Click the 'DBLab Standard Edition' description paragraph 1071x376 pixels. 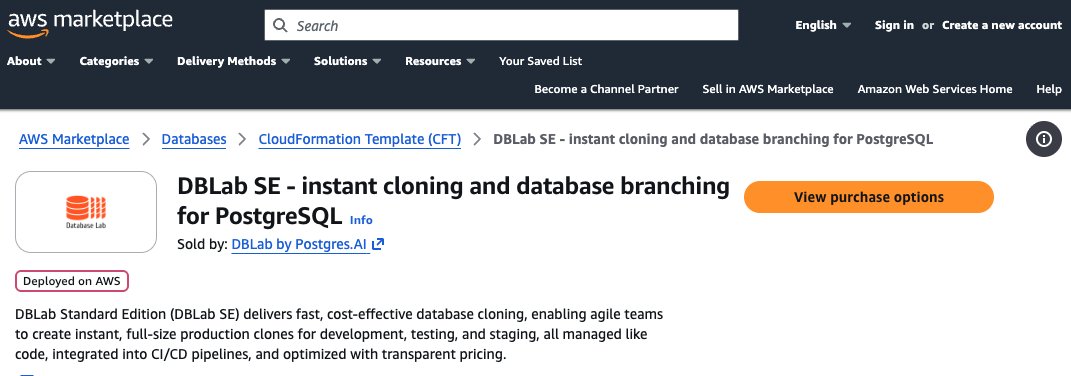[339, 335]
